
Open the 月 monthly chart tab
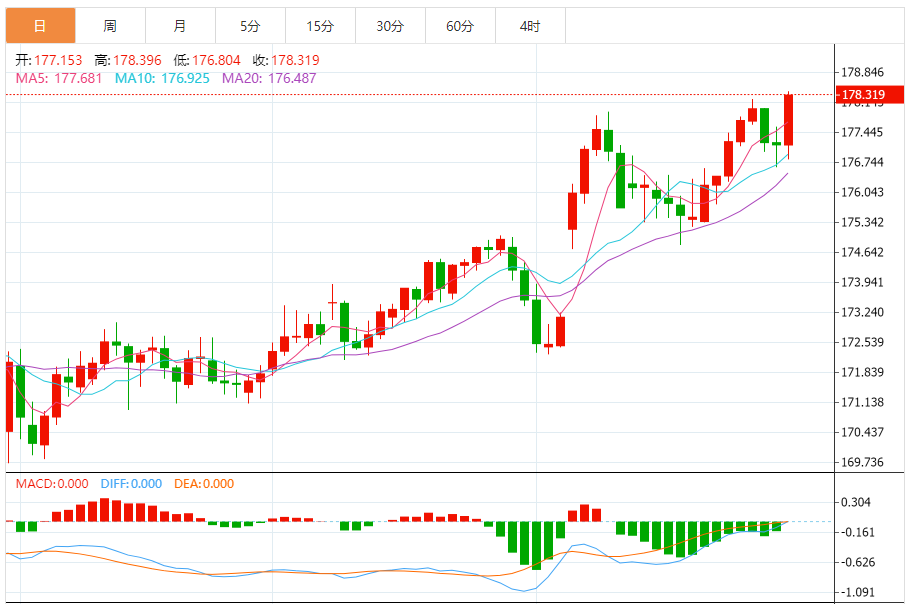(179, 26)
